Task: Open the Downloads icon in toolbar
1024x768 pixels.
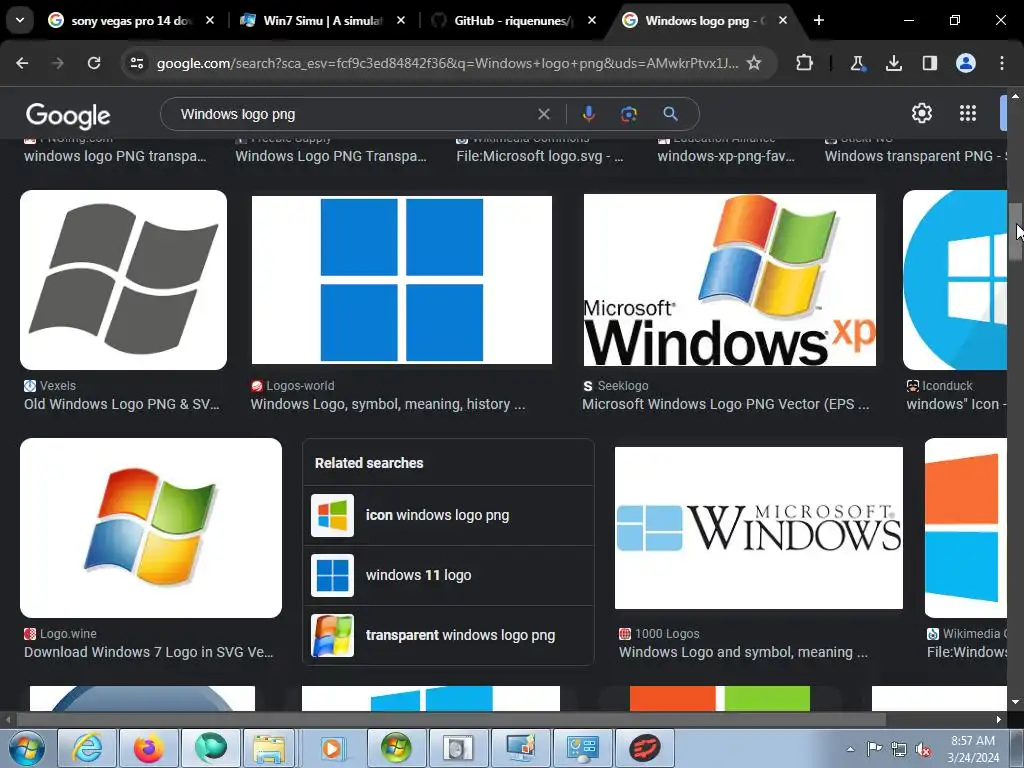Action: pos(893,63)
